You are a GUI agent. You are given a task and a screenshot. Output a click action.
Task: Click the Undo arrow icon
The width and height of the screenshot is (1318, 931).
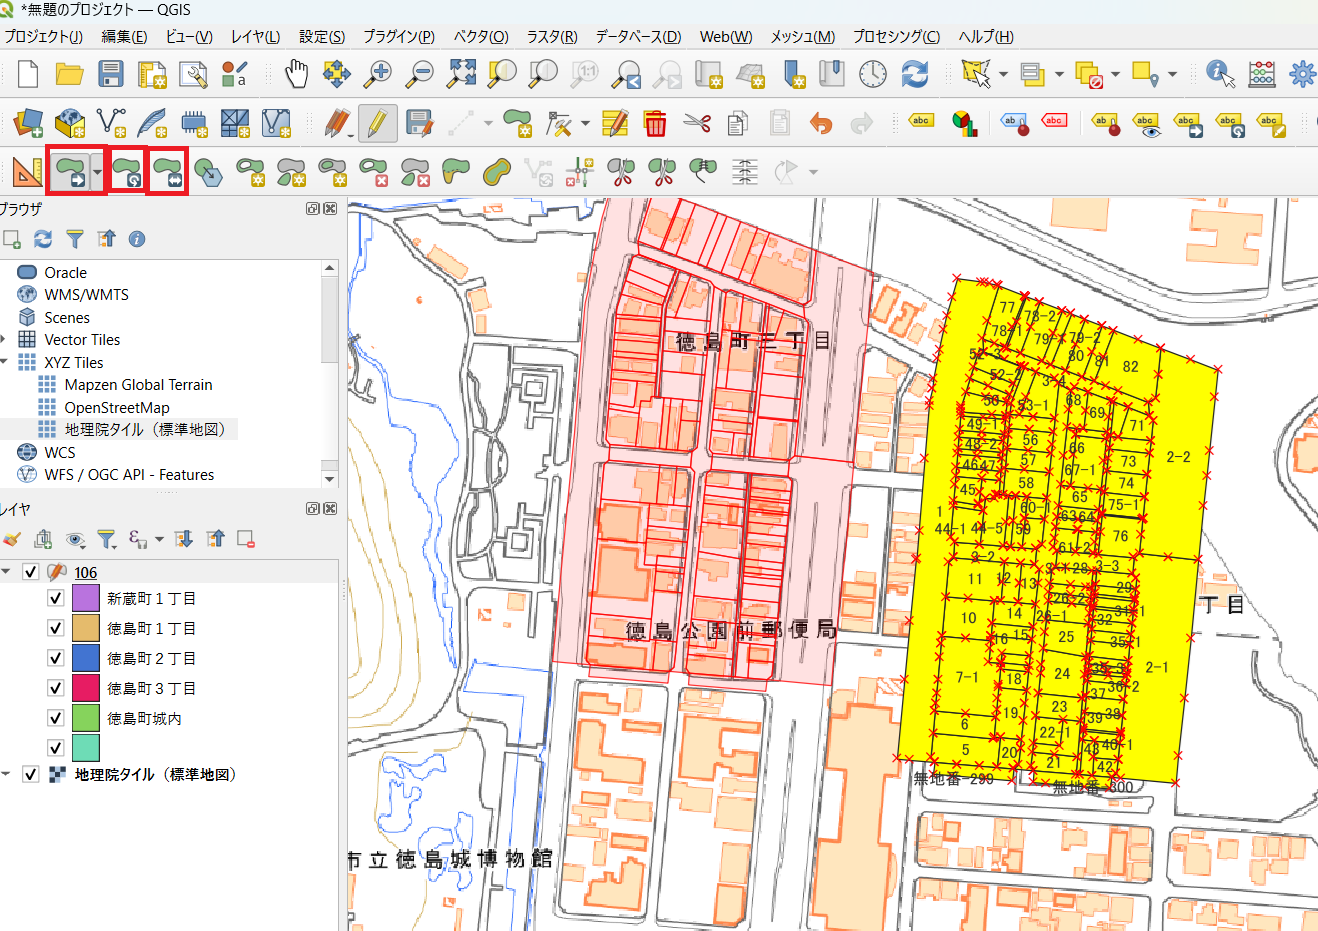point(821,123)
